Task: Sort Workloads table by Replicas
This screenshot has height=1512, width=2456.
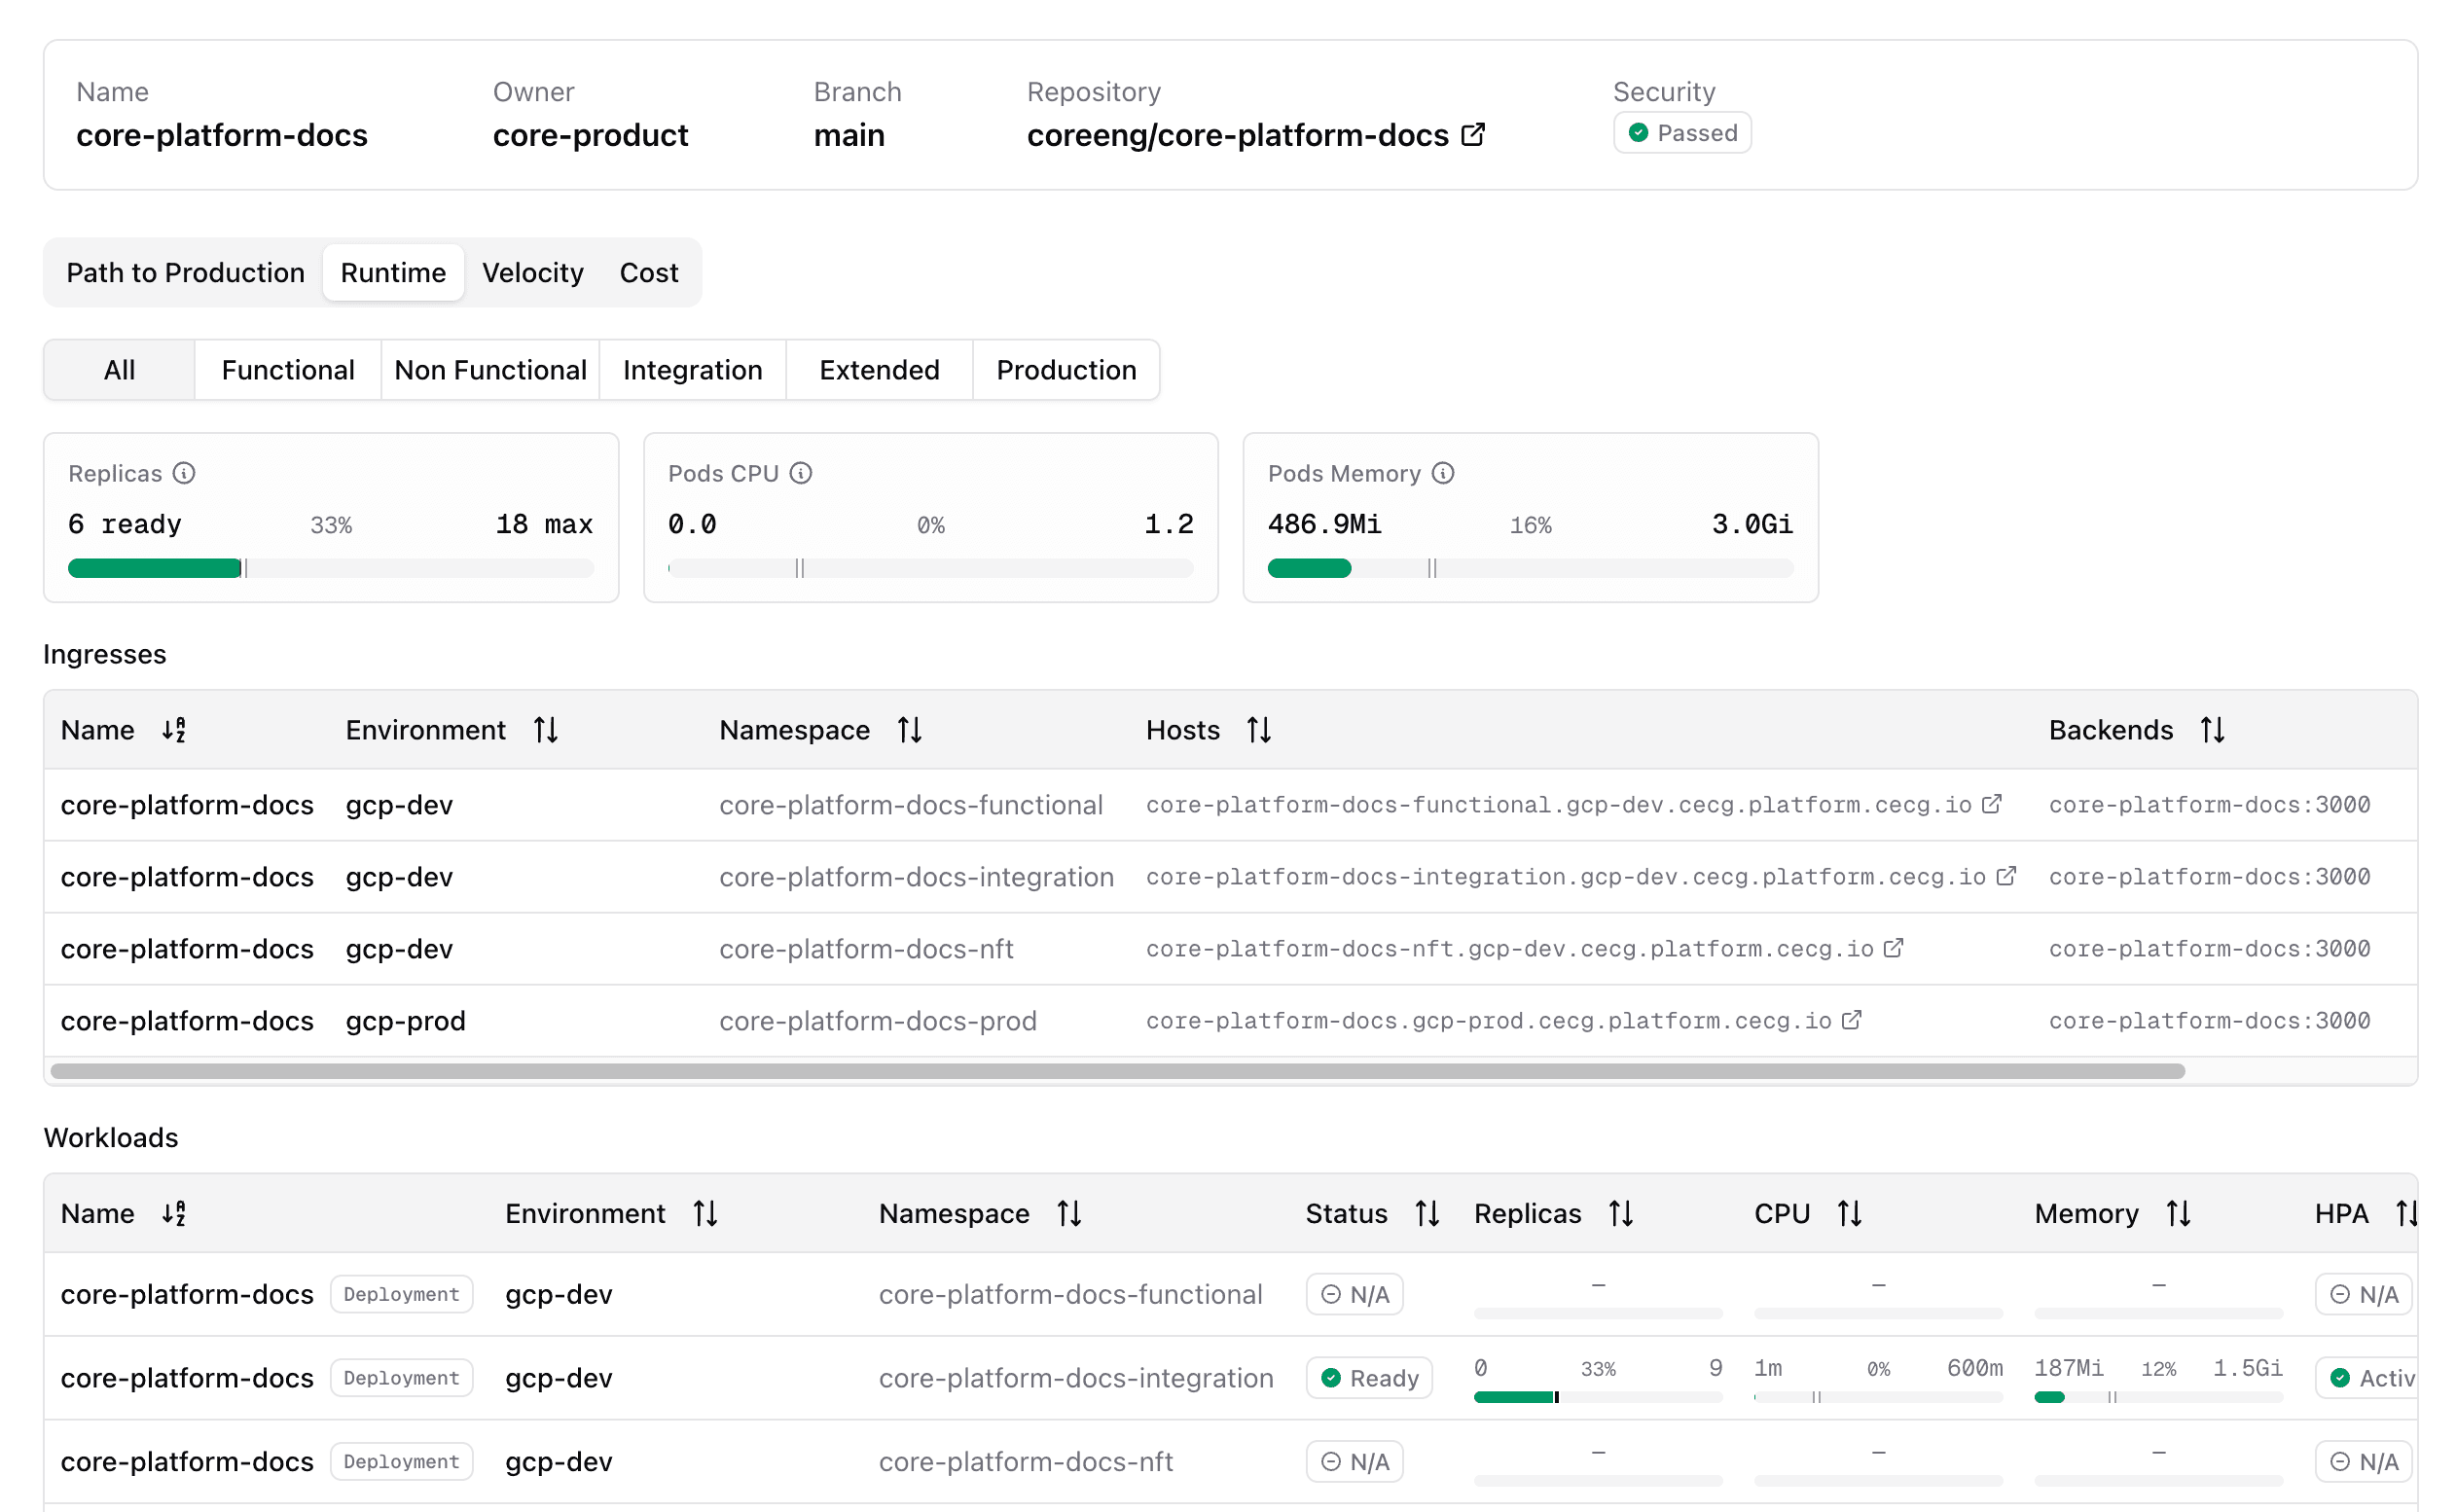Action: click(x=1621, y=1213)
